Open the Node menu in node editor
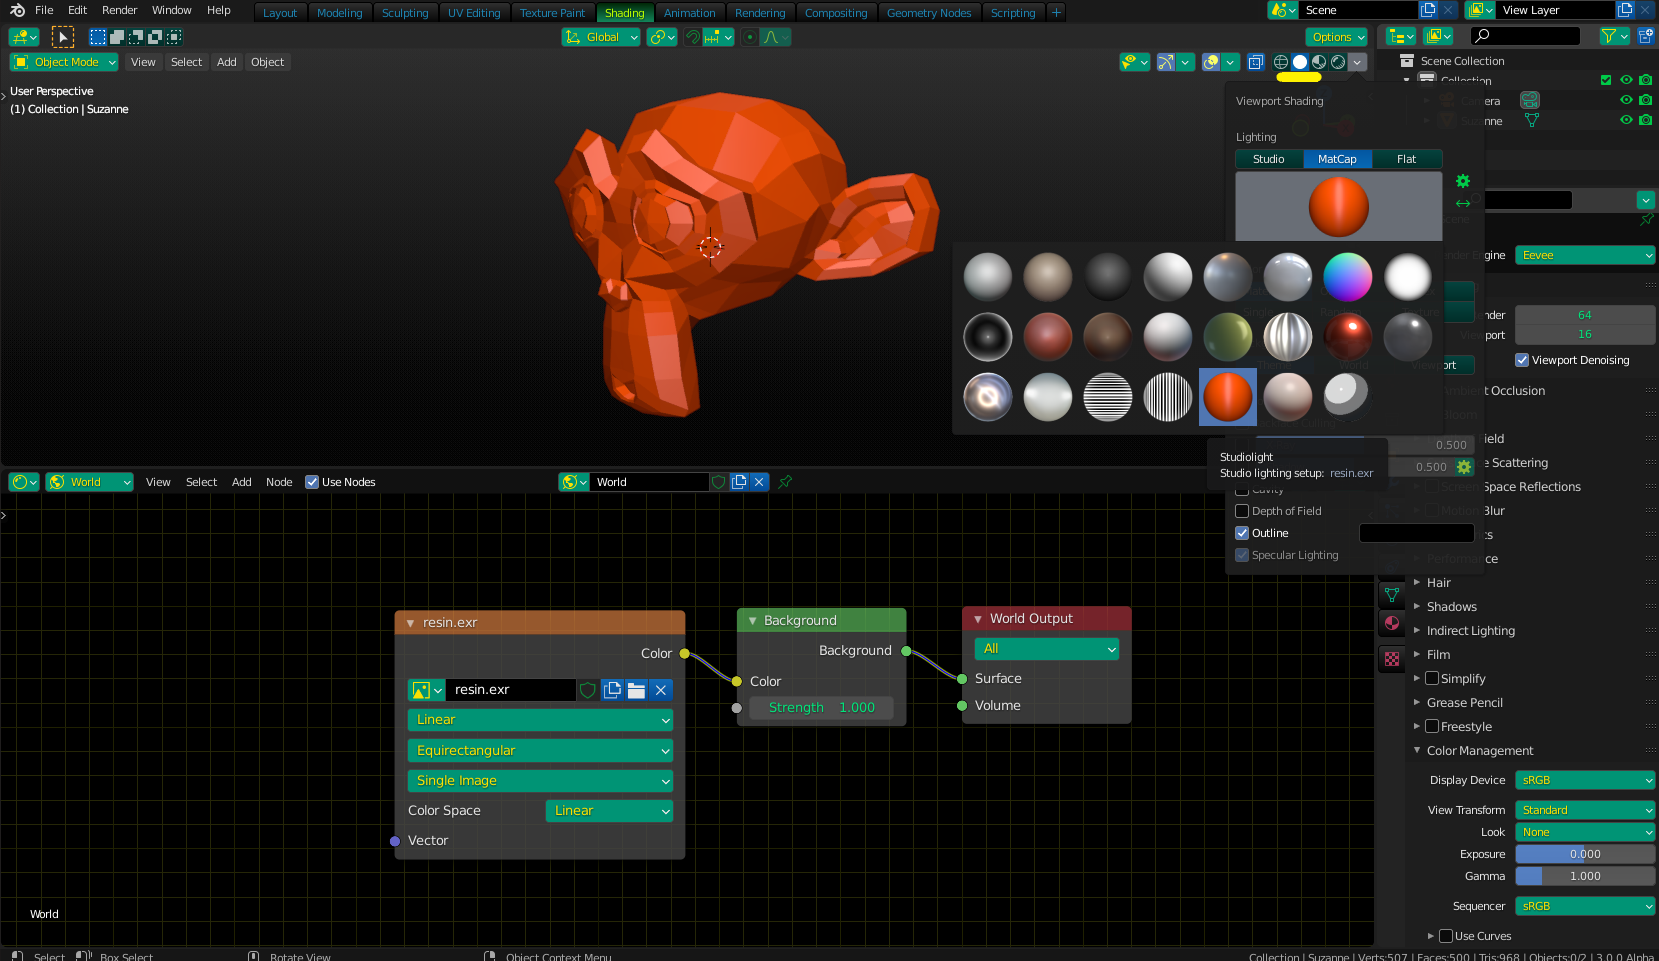Screen dimensions: 1659x961 [x=279, y=482]
